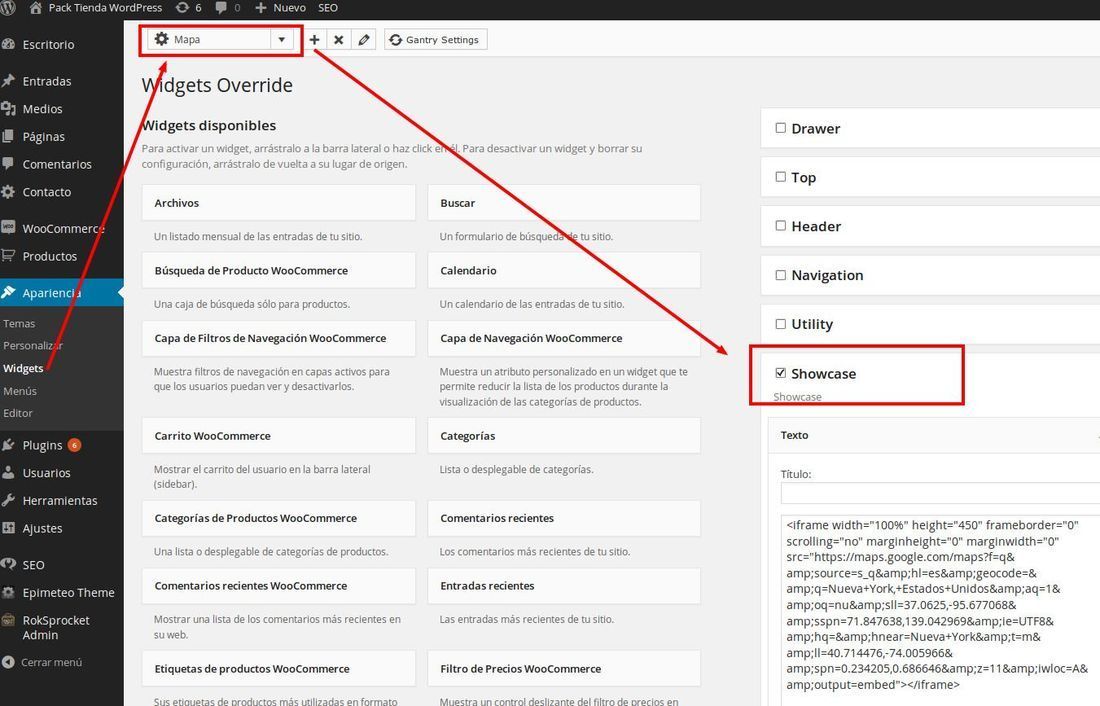The image size is (1100, 706).
Task: Expand the Archivos available widget
Action: pyautogui.click(x=279, y=203)
